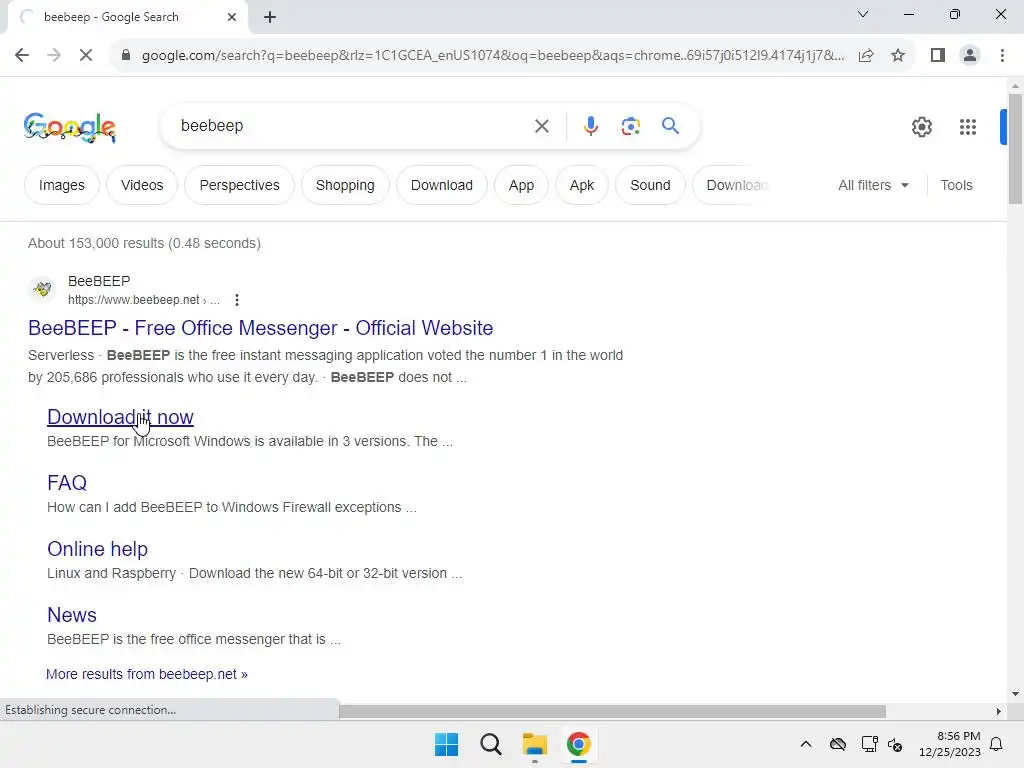The image size is (1024, 768).
Task: Click the beebeep.net URL breadcrumb
Action: (144, 300)
